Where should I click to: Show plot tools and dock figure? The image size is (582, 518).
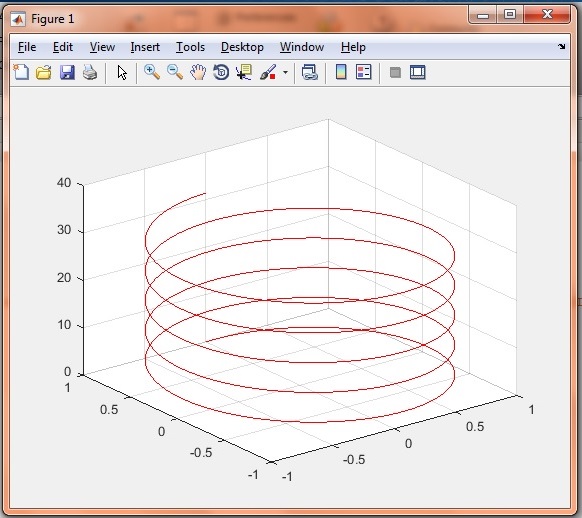click(x=418, y=72)
